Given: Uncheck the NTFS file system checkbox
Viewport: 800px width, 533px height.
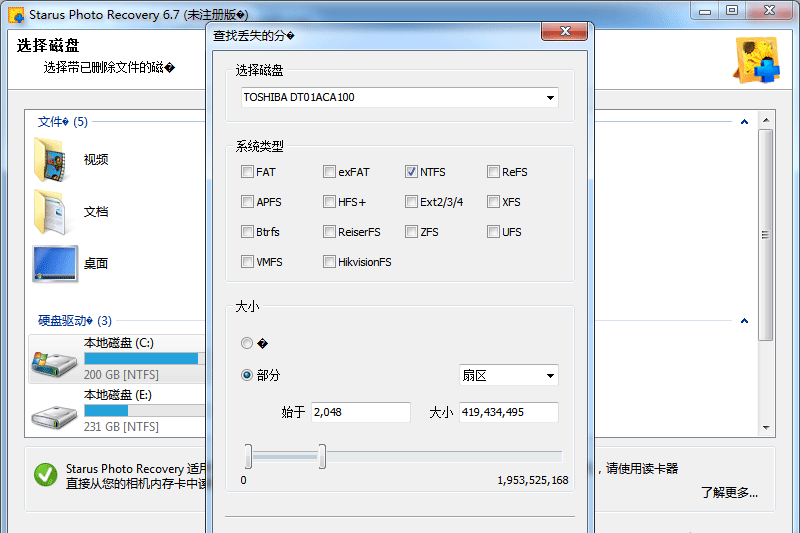Looking at the screenshot, I should click(411, 172).
